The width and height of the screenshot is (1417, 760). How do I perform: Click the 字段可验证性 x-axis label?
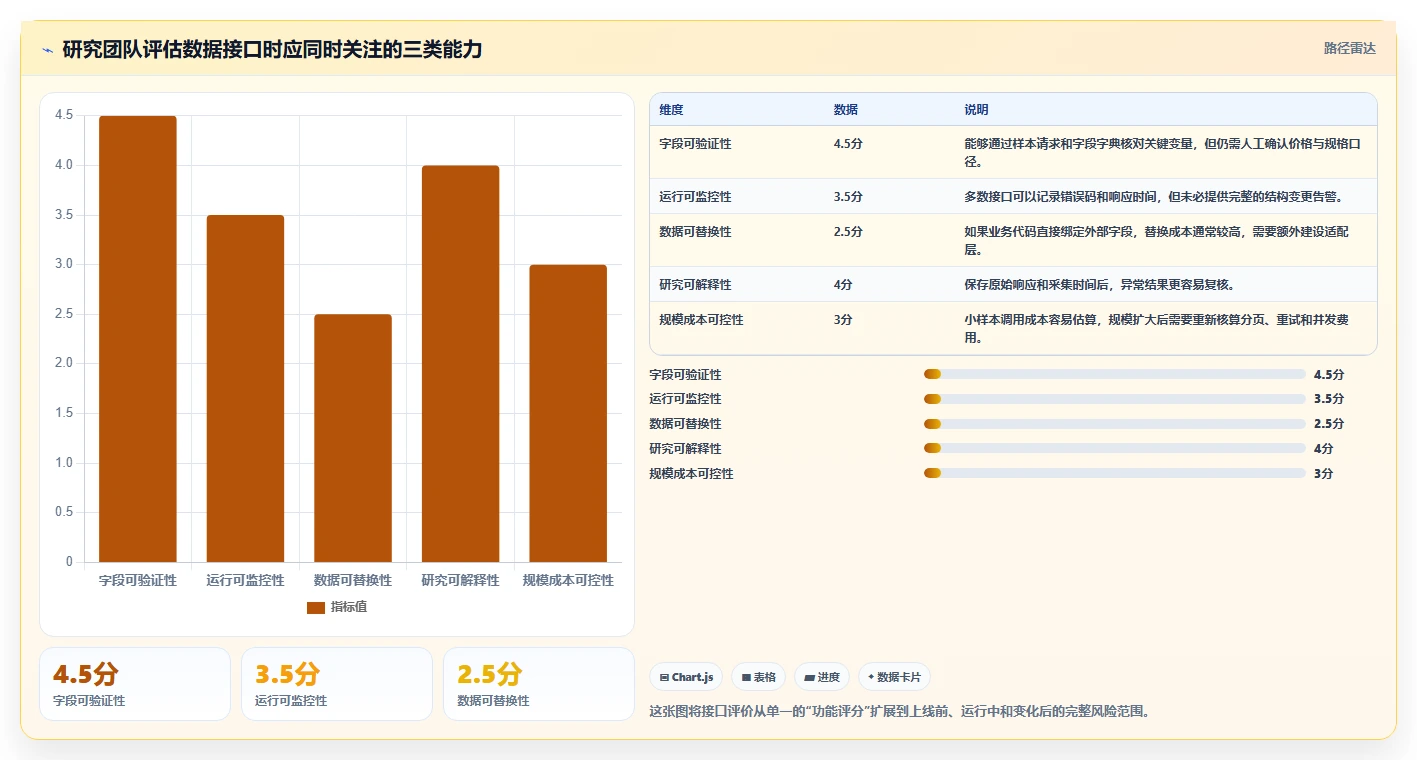pos(138,580)
